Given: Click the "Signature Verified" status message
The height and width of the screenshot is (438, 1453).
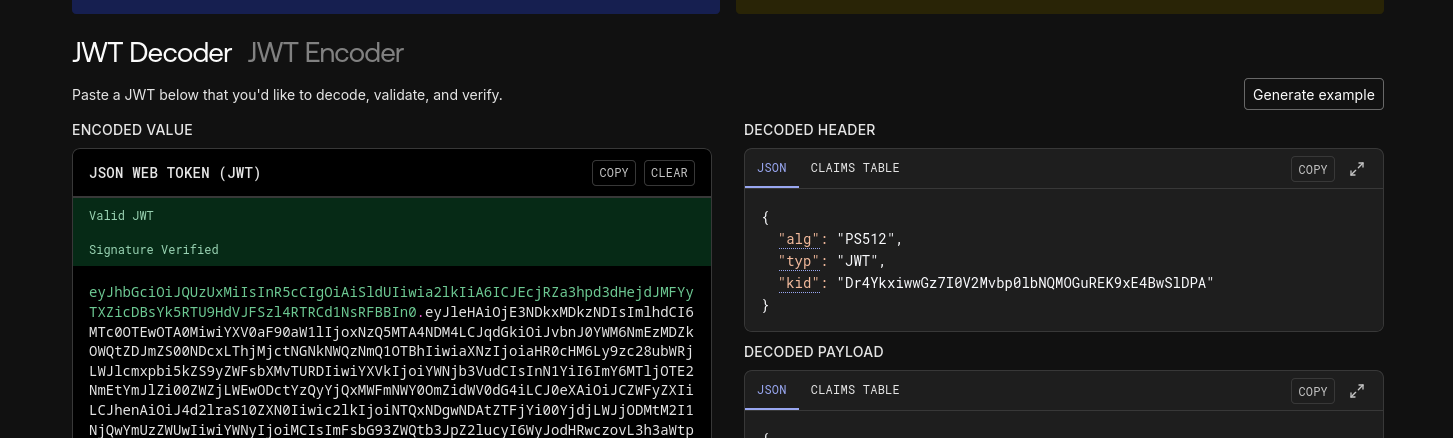Looking at the screenshot, I should point(153,250).
